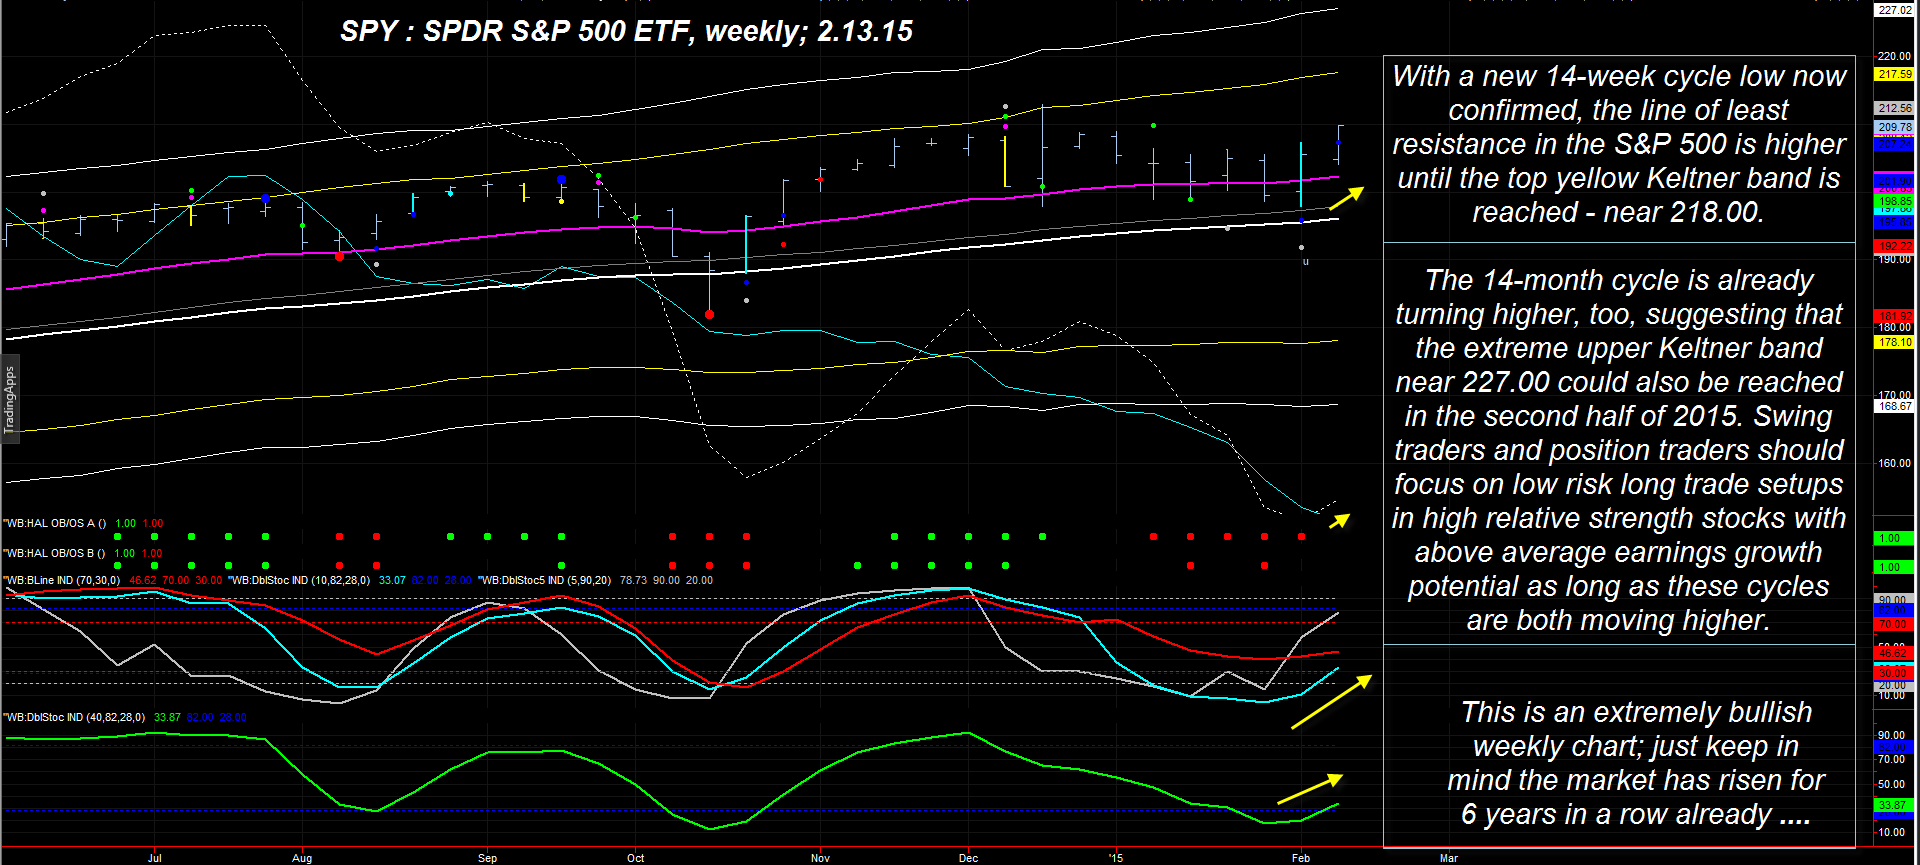Click 'Mar' on the date axis
Image resolution: width=1920 pixels, height=865 pixels.
[1449, 858]
